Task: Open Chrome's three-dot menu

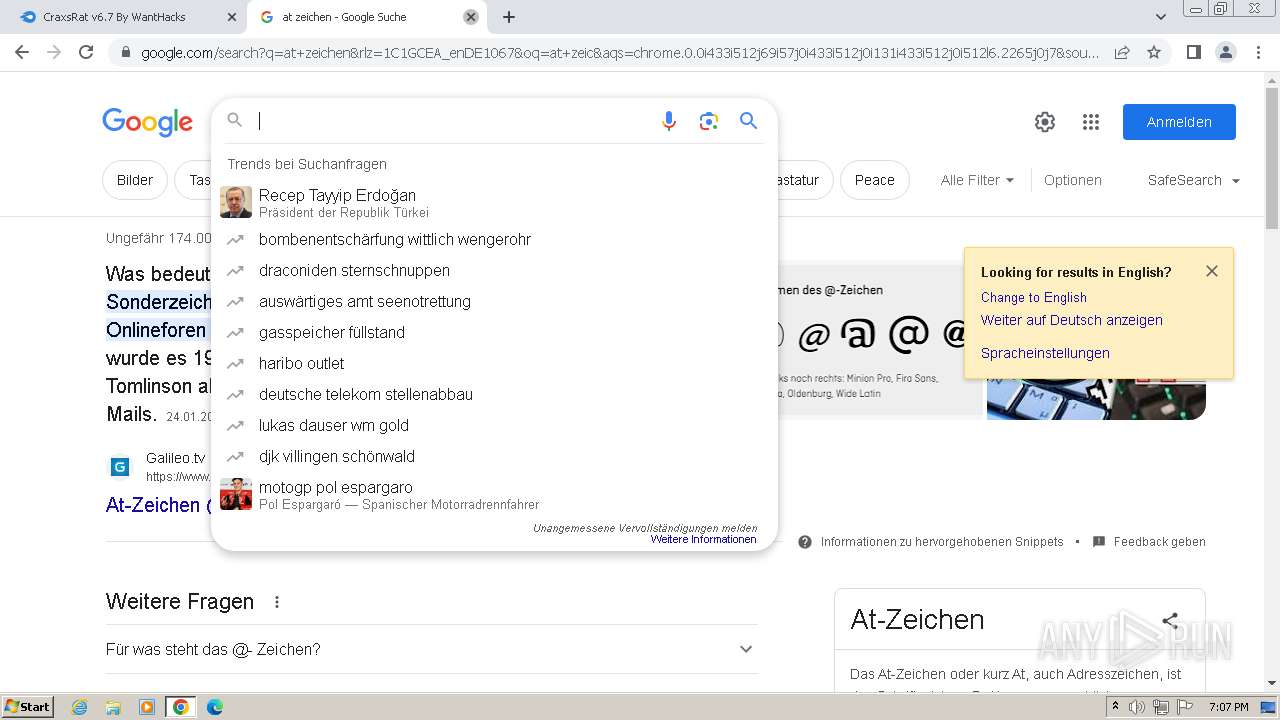Action: tap(1258, 52)
